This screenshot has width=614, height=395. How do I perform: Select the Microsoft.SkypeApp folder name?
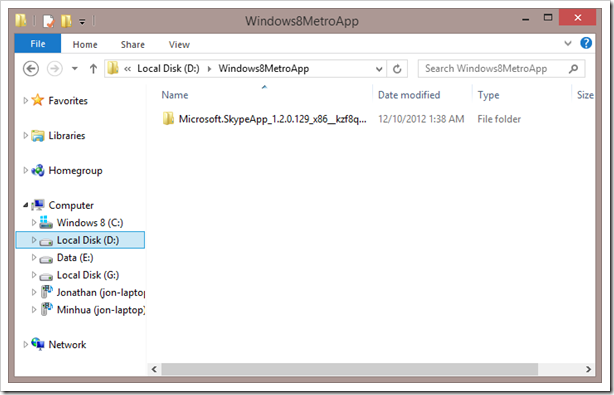click(x=273, y=119)
